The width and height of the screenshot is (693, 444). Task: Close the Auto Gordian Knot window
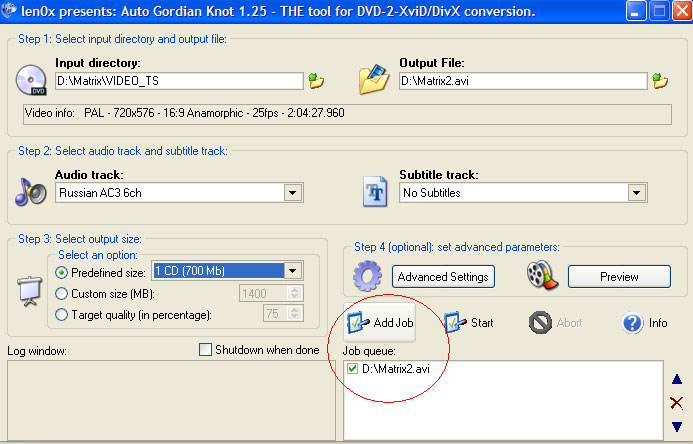682,11
